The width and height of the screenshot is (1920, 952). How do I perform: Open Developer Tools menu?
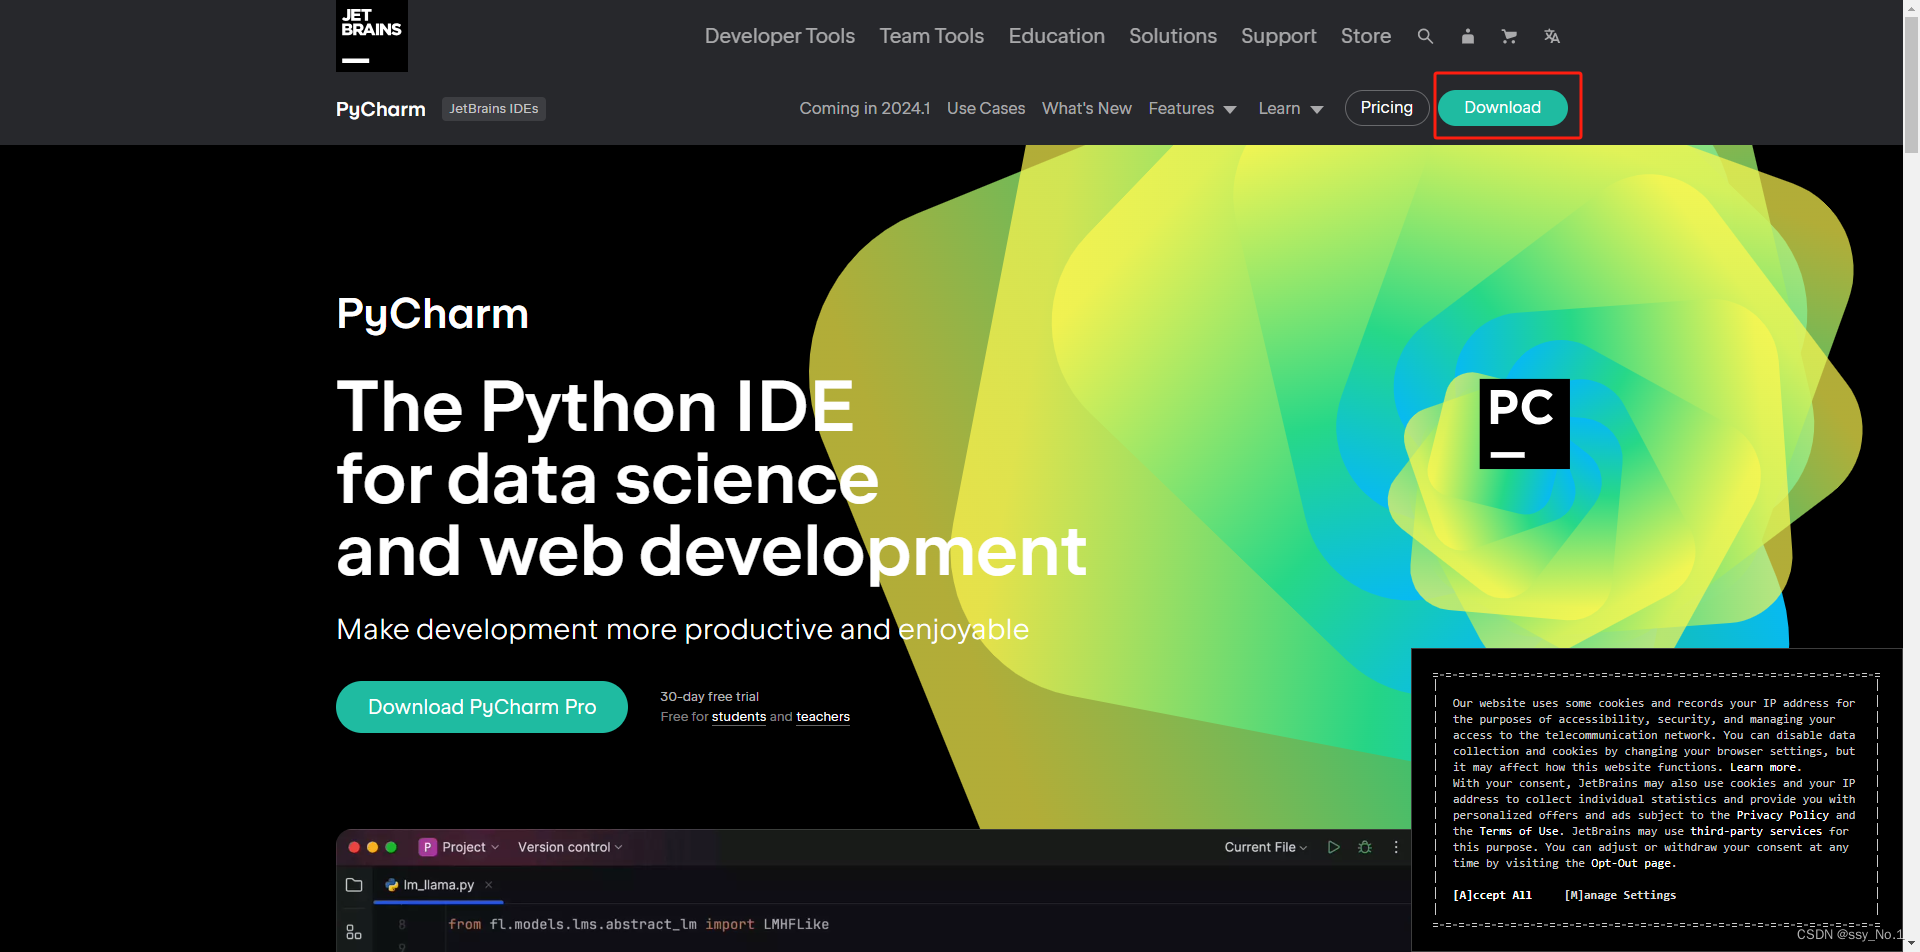click(x=780, y=36)
